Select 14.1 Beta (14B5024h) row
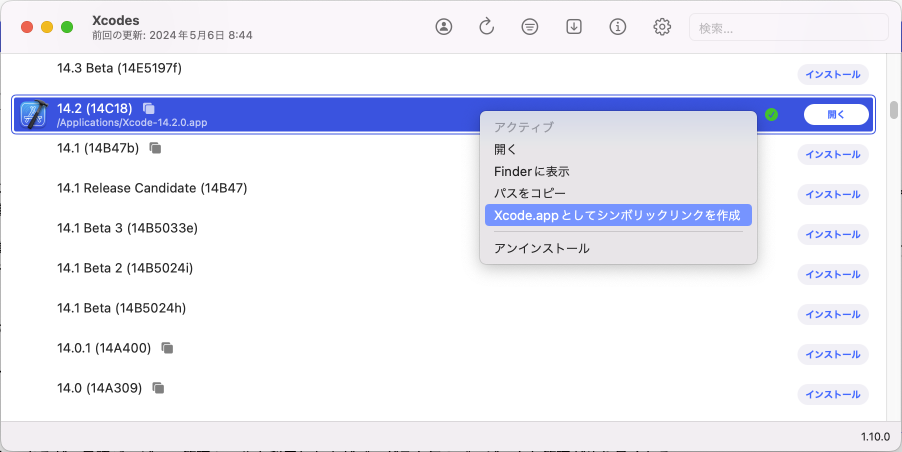Viewport: 902px width, 452px height. coord(121,308)
